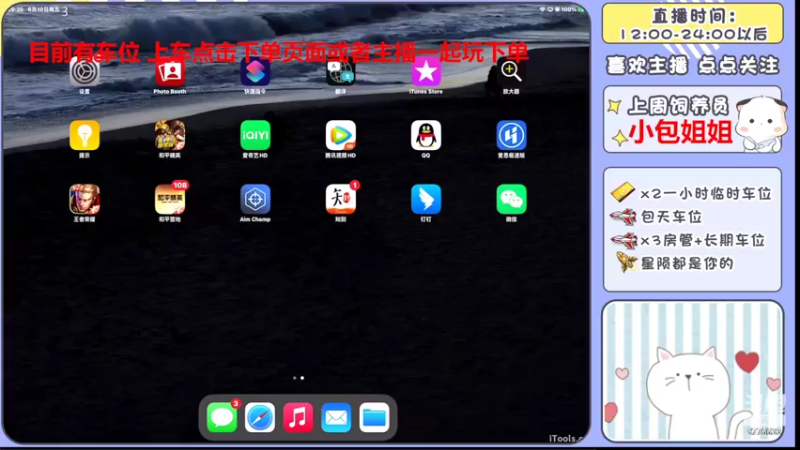Open the Translate app
The height and width of the screenshot is (450, 800).
tap(340, 71)
